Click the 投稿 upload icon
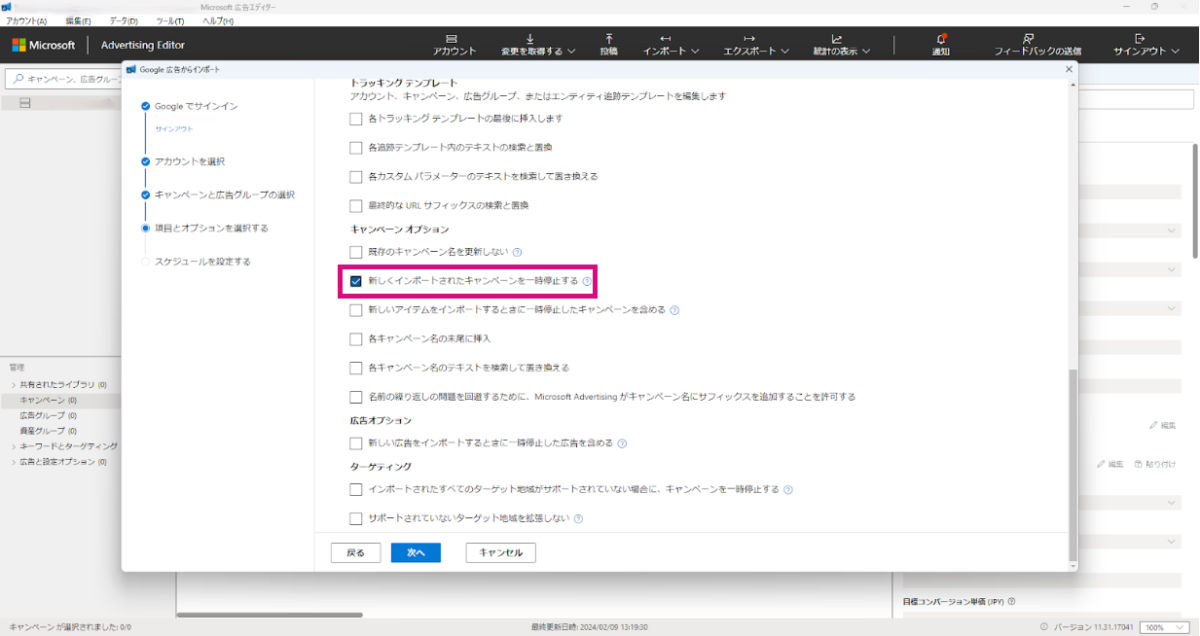Screen dimensions: 1200x636 609,38
